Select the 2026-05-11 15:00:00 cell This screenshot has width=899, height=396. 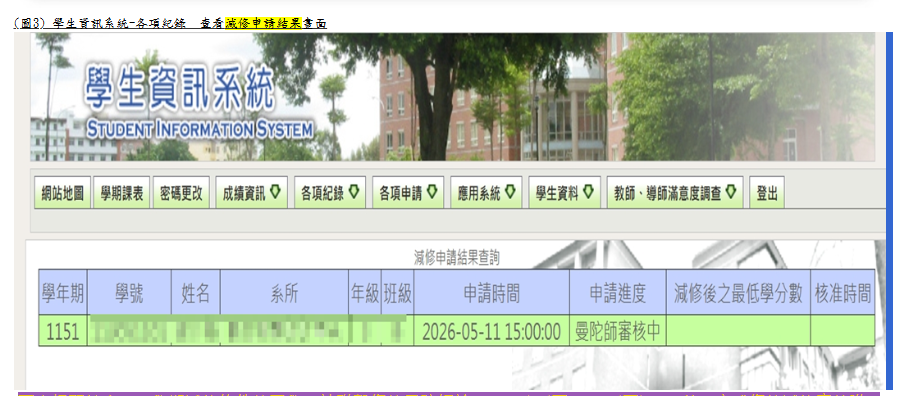click(491, 331)
